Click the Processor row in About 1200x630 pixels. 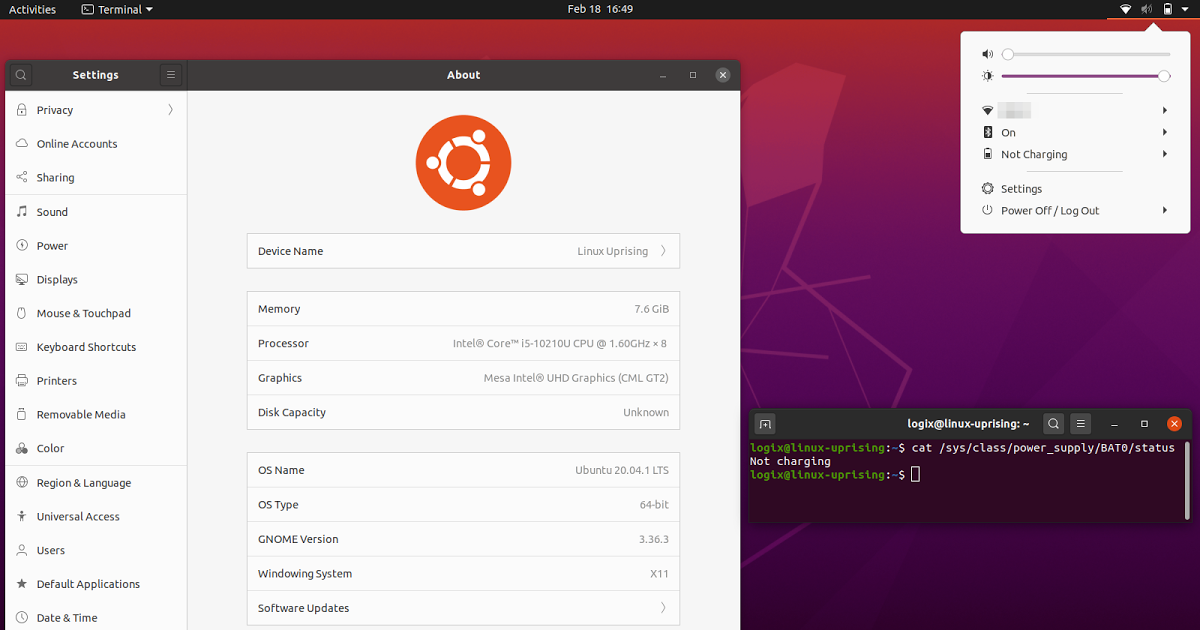coord(463,344)
